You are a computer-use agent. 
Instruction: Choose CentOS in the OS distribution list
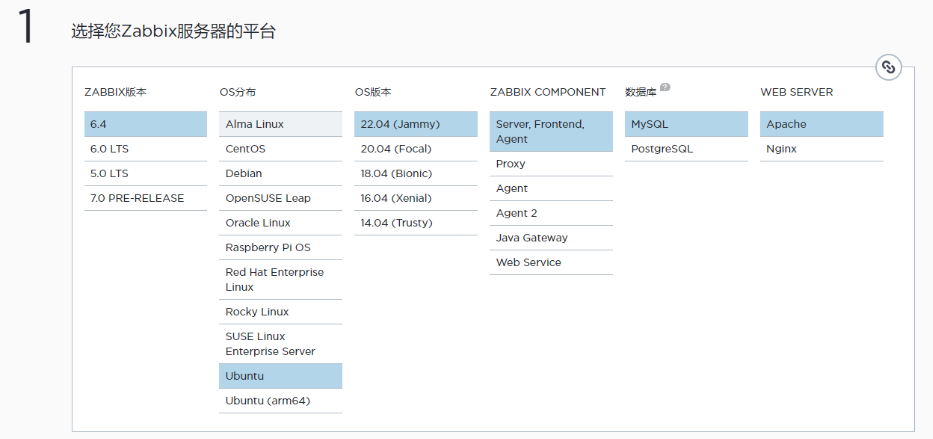click(x=280, y=149)
